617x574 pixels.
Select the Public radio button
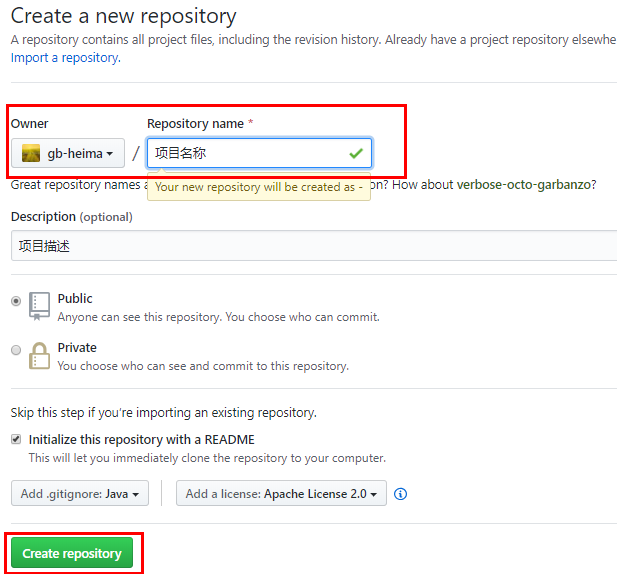pyautogui.click(x=16, y=301)
